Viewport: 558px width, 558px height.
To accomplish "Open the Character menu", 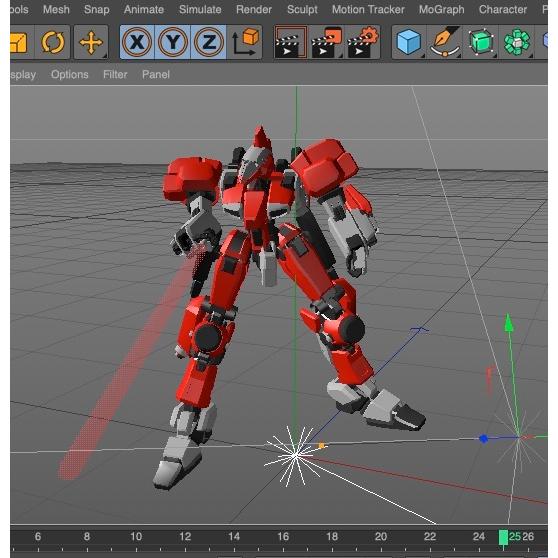I will point(502,10).
